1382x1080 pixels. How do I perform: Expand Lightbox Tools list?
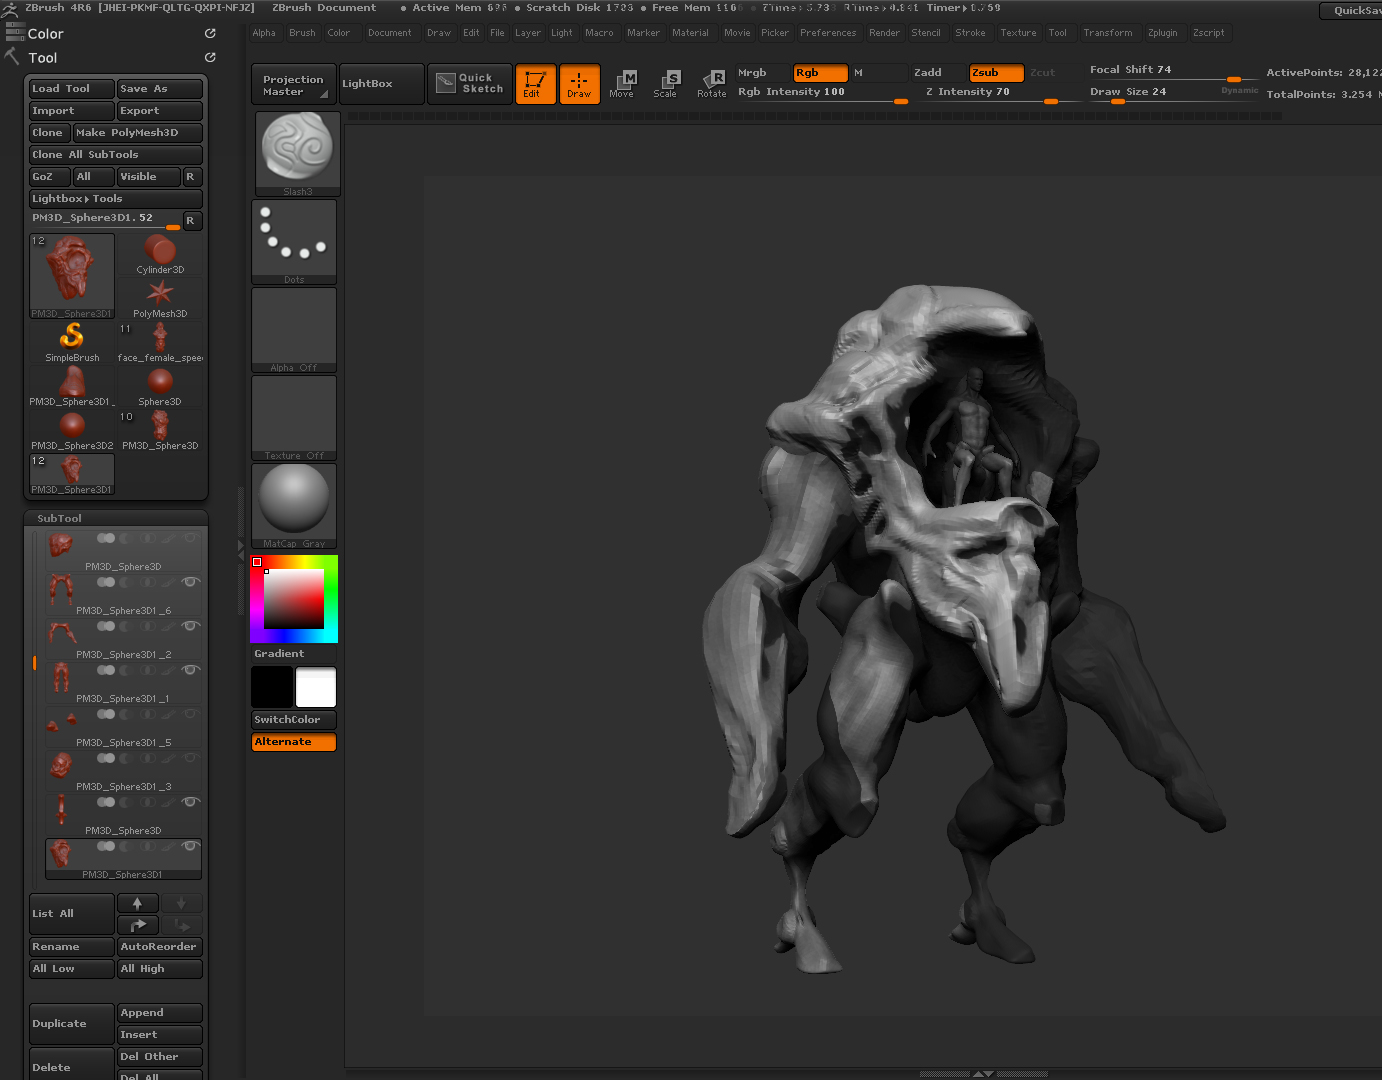[115, 199]
